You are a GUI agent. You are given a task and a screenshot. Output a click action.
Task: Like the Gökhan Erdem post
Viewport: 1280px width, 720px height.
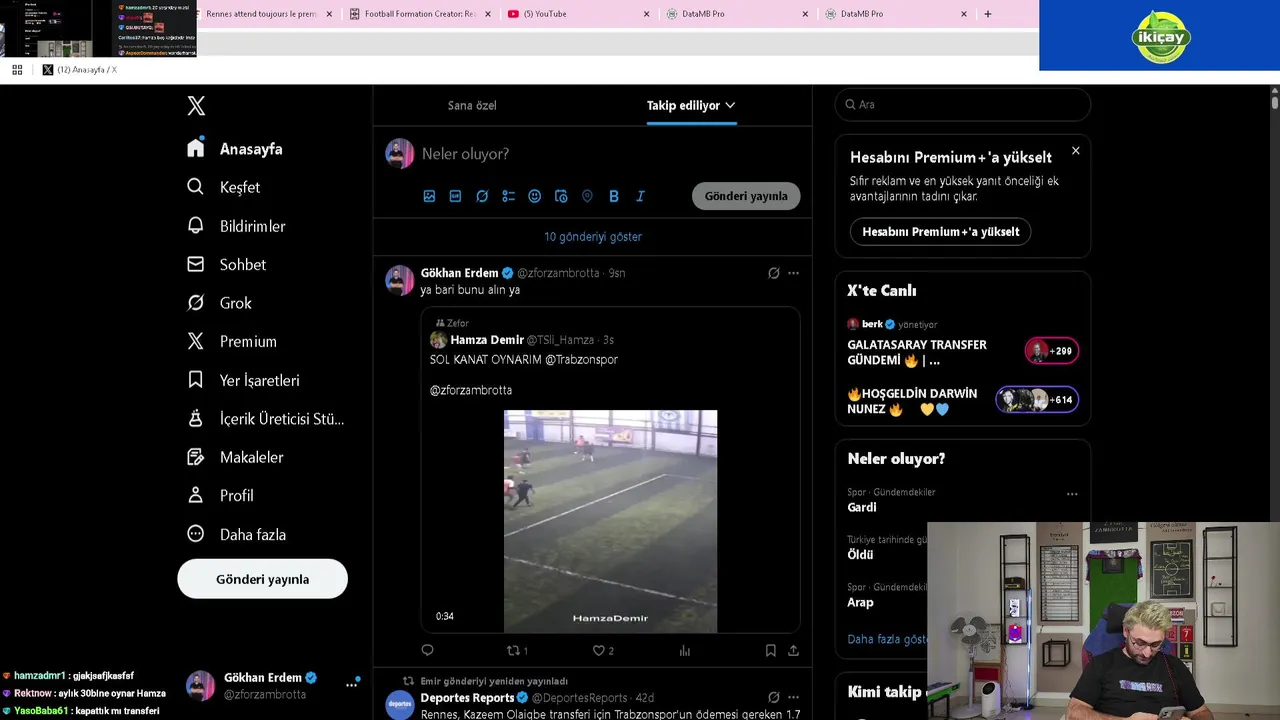tap(599, 650)
